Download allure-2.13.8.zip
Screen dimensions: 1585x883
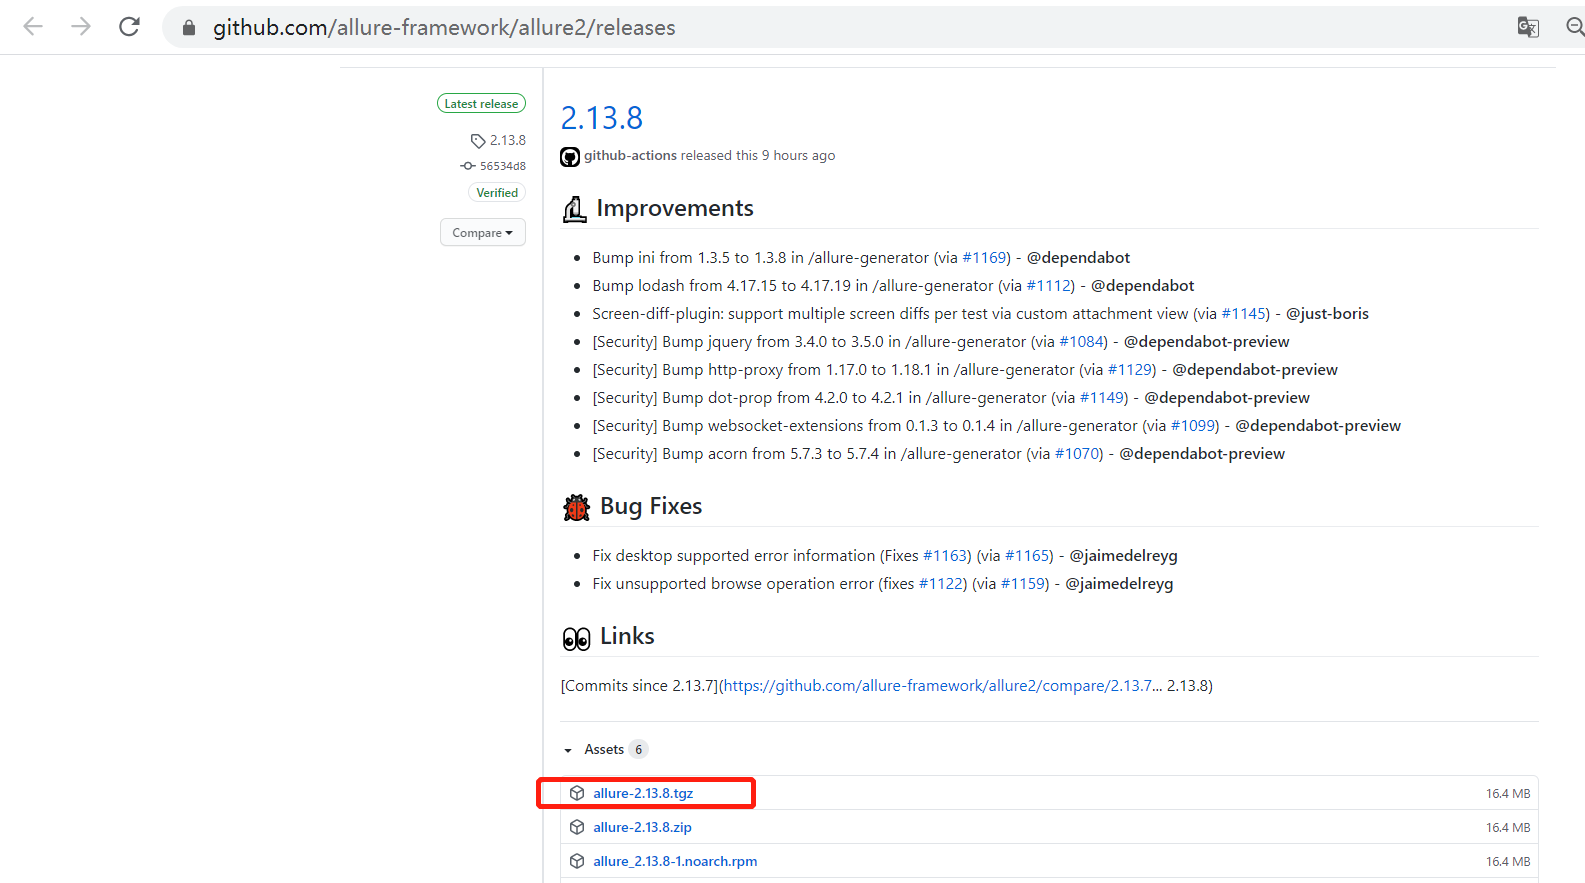coord(642,827)
